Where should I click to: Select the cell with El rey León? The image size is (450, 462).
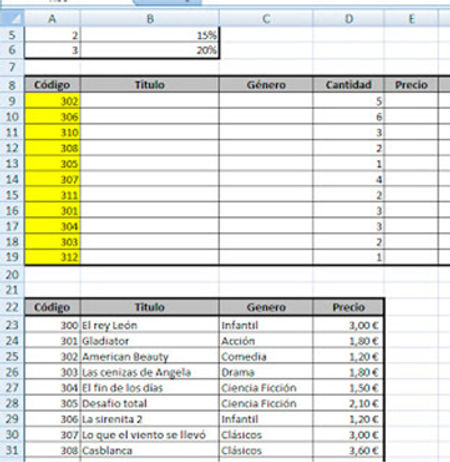[150, 325]
